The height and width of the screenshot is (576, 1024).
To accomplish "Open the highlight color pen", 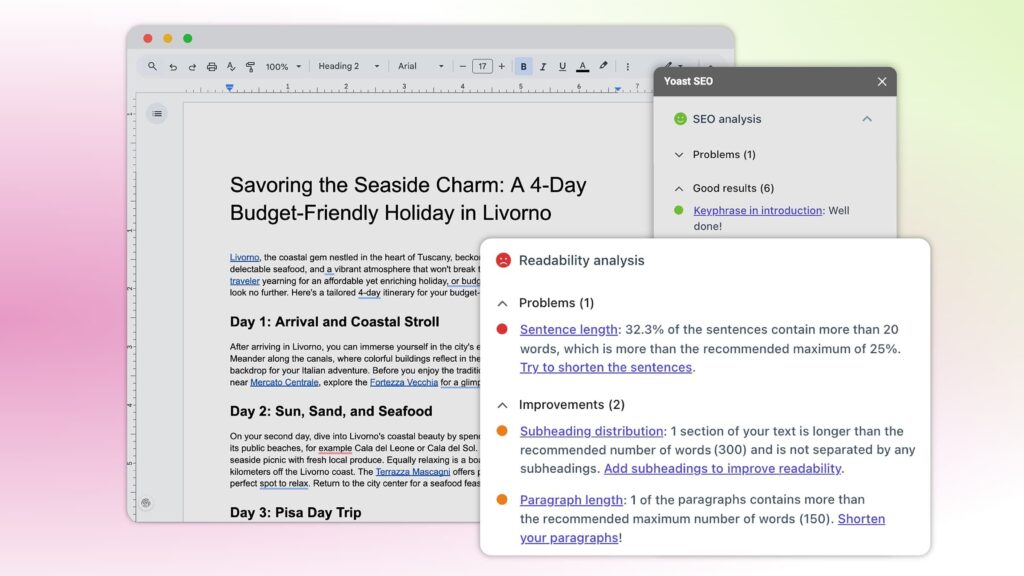I will 603,67.
